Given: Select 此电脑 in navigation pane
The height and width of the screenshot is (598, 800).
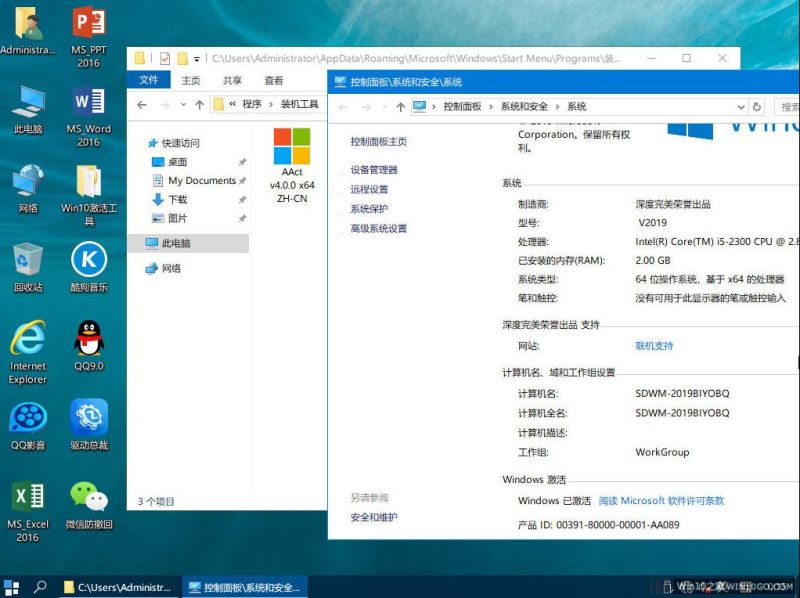Looking at the screenshot, I should pyautogui.click(x=176, y=243).
